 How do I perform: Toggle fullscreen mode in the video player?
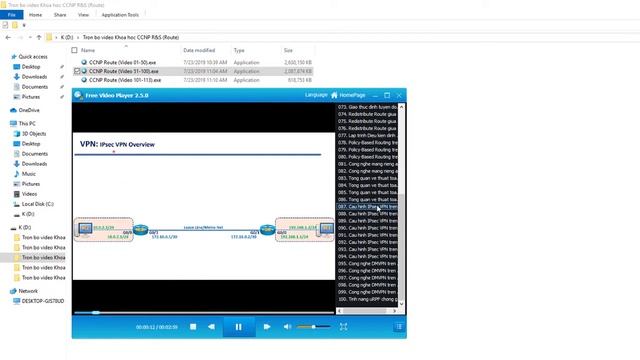point(344,327)
